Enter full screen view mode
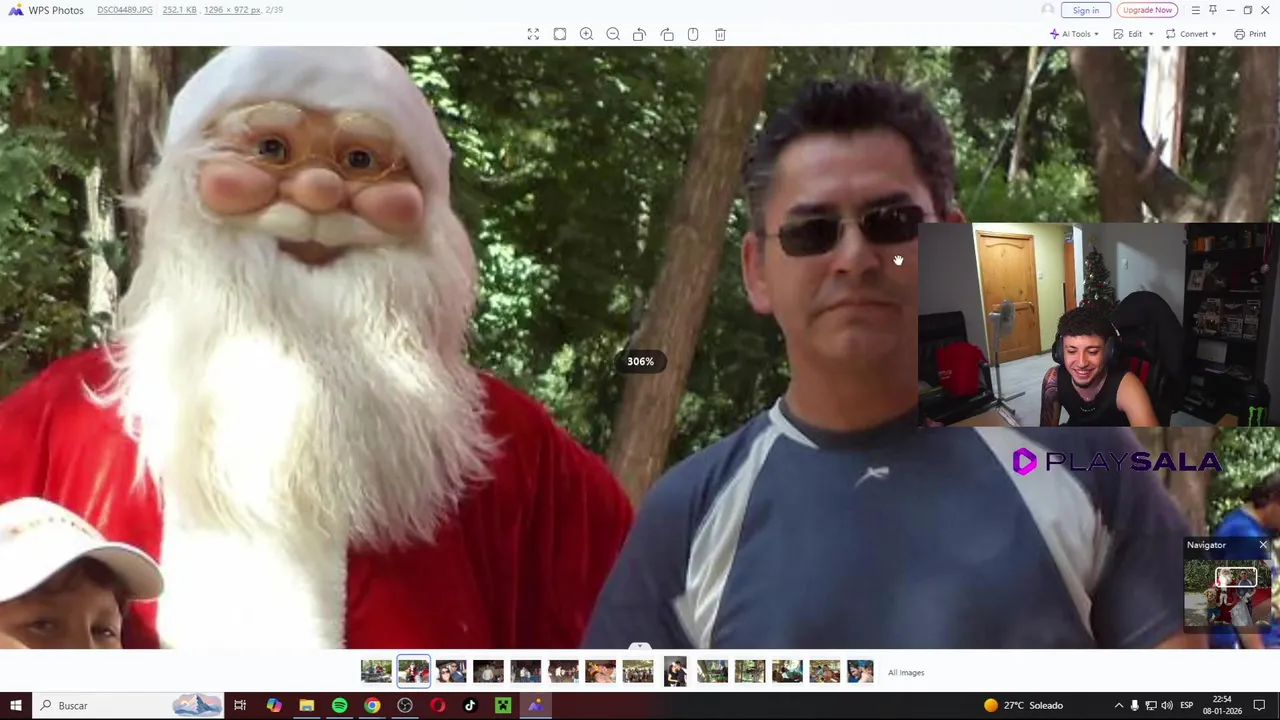Screen dimensions: 1280x720 click(533, 34)
